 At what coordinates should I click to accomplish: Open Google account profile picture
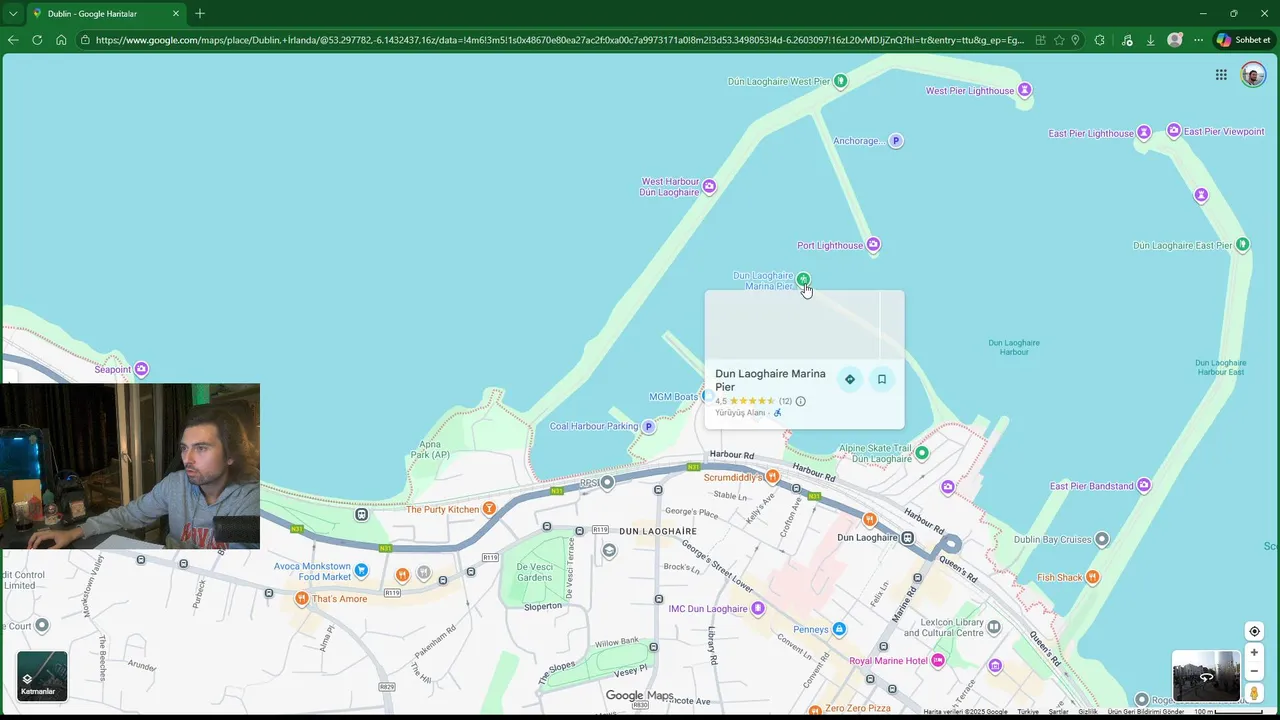tap(1253, 75)
